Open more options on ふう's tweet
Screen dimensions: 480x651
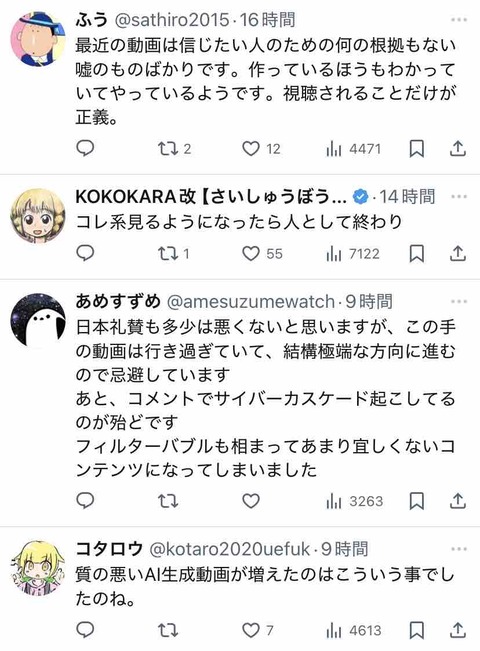pyautogui.click(x=459, y=20)
